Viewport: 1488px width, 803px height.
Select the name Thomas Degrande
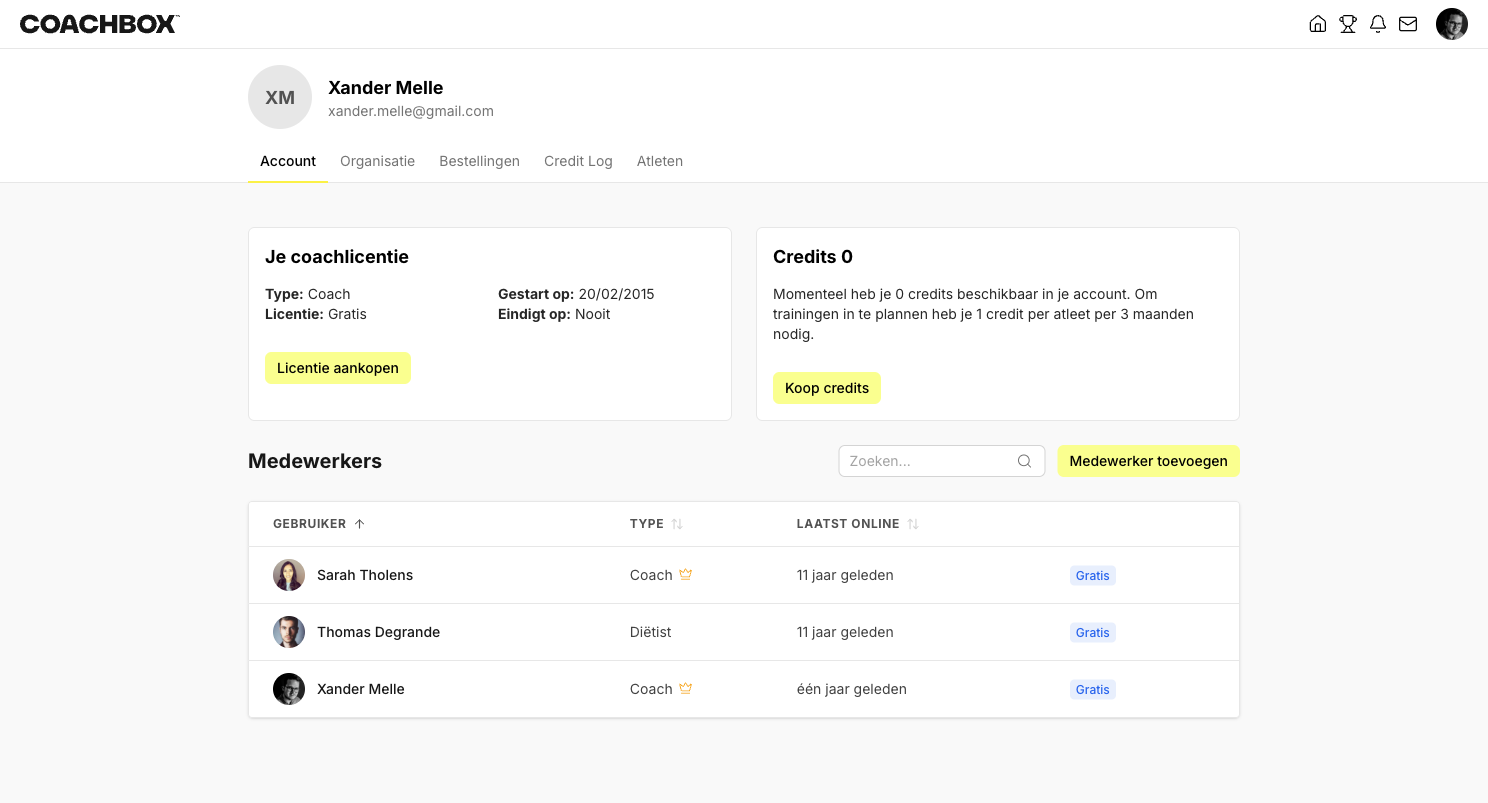[378, 632]
